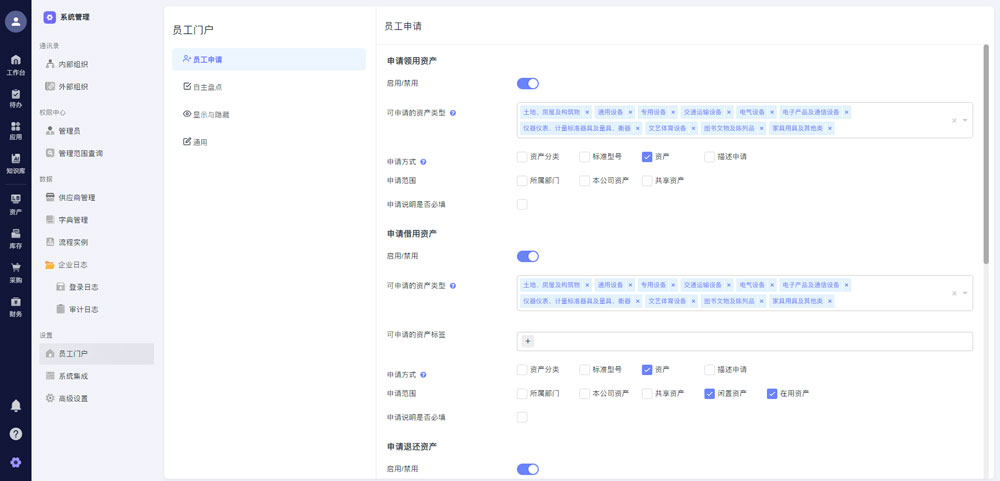Open 审计日志 under 企业日志
1000x481 pixels.
[96, 309]
